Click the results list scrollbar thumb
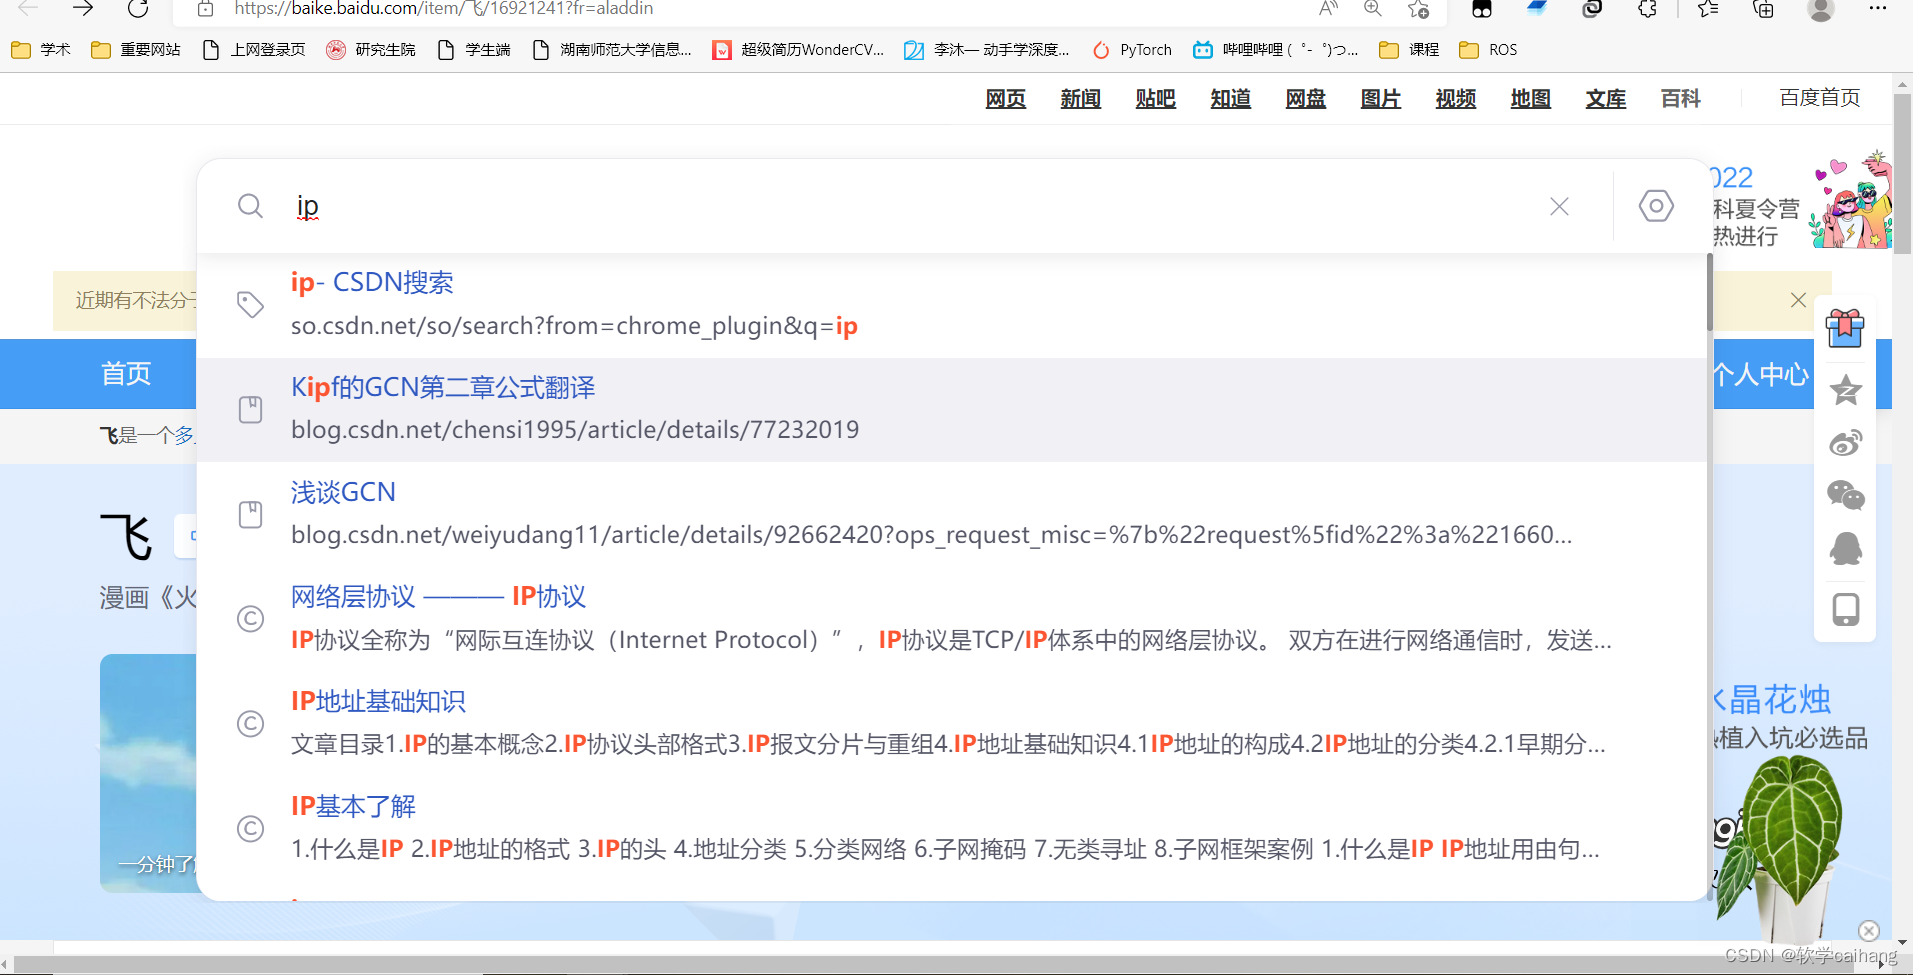This screenshot has width=1913, height=975. [x=1709, y=292]
